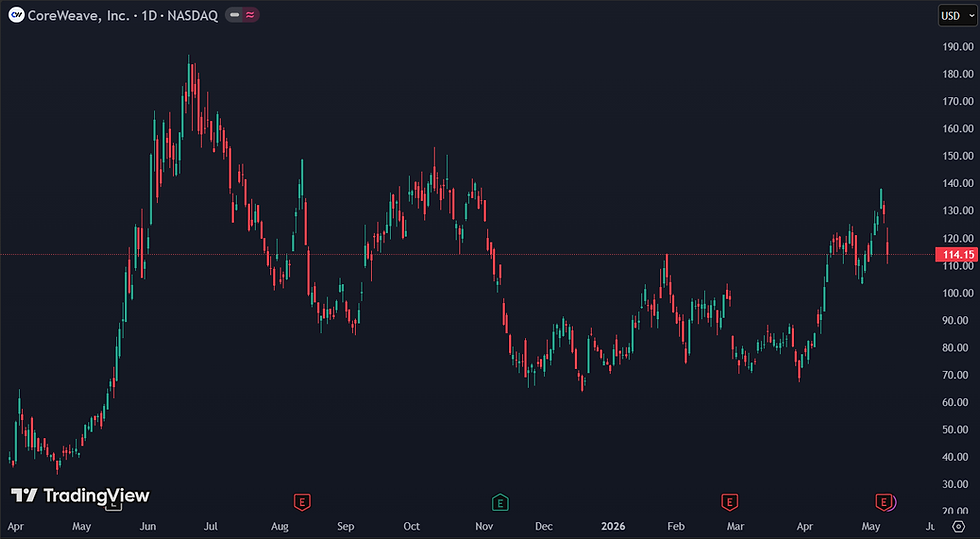Screen dimensions: 980x539
Task: Click the 2026 year label on time axis
Action: coord(613,526)
